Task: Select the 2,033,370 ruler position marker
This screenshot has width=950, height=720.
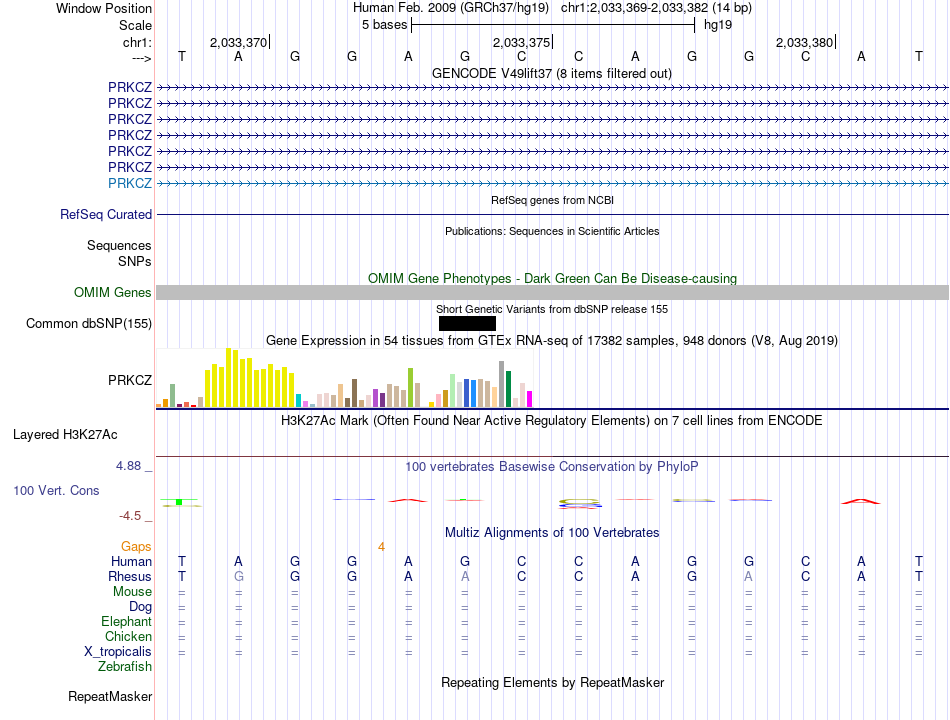Action: pyautogui.click(x=239, y=42)
